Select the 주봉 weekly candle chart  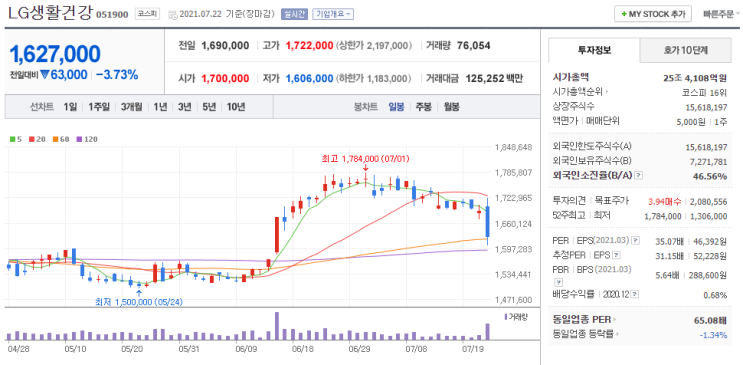point(424,107)
